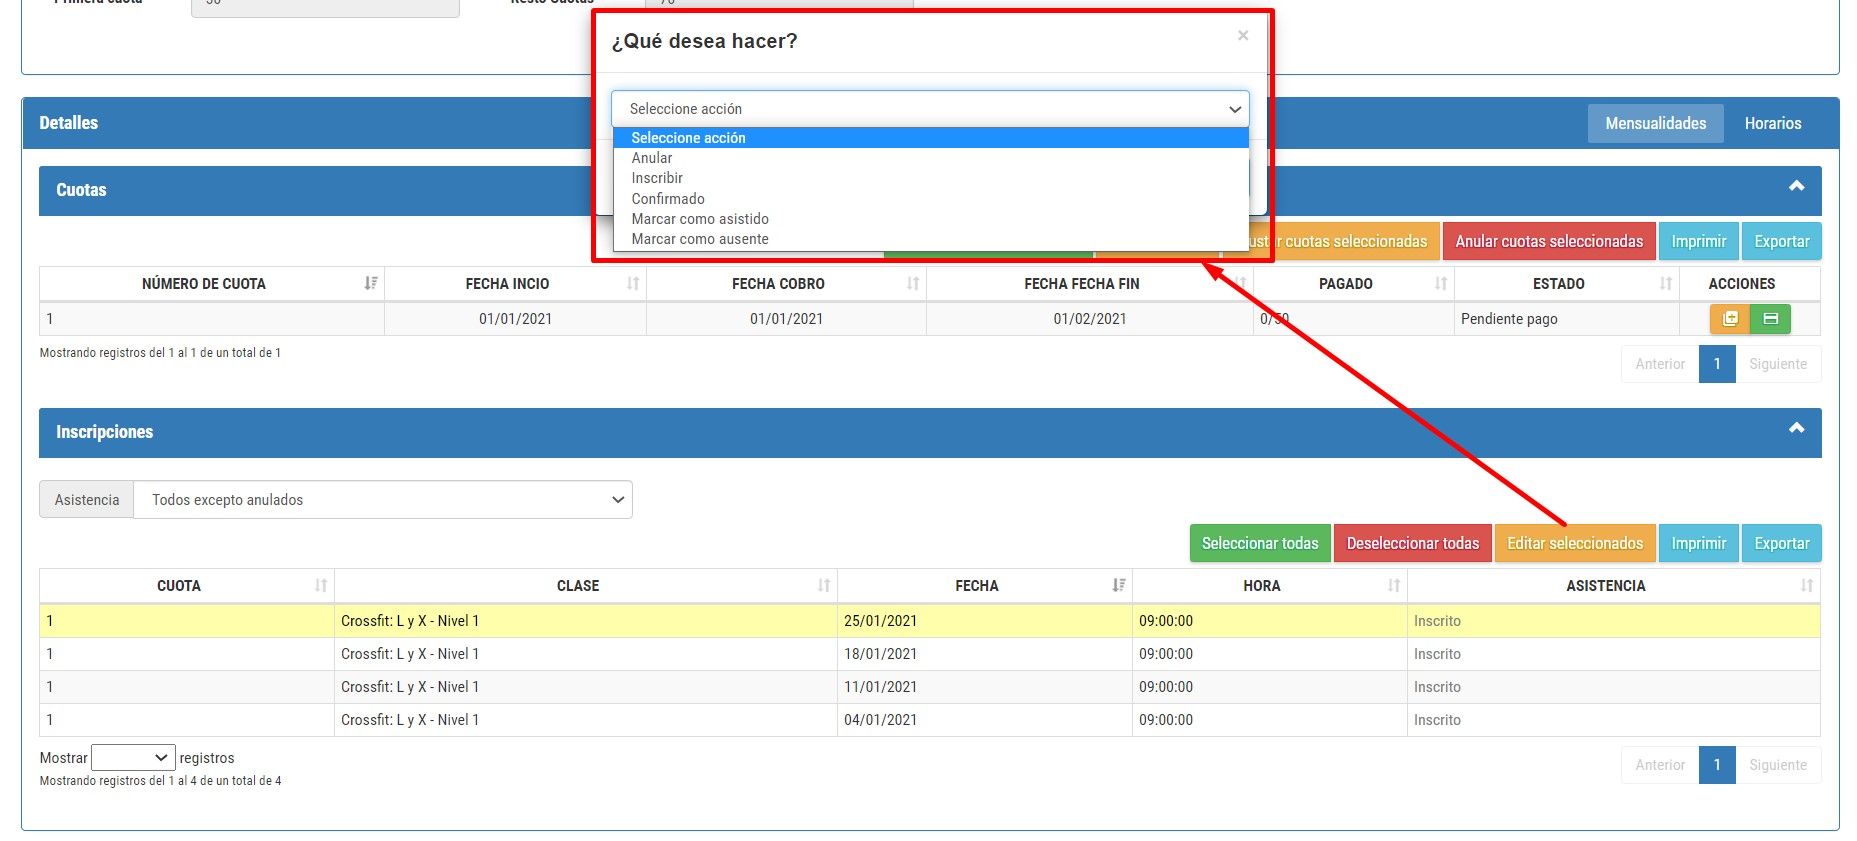Choose 'Anular' from the action list

coord(930,158)
